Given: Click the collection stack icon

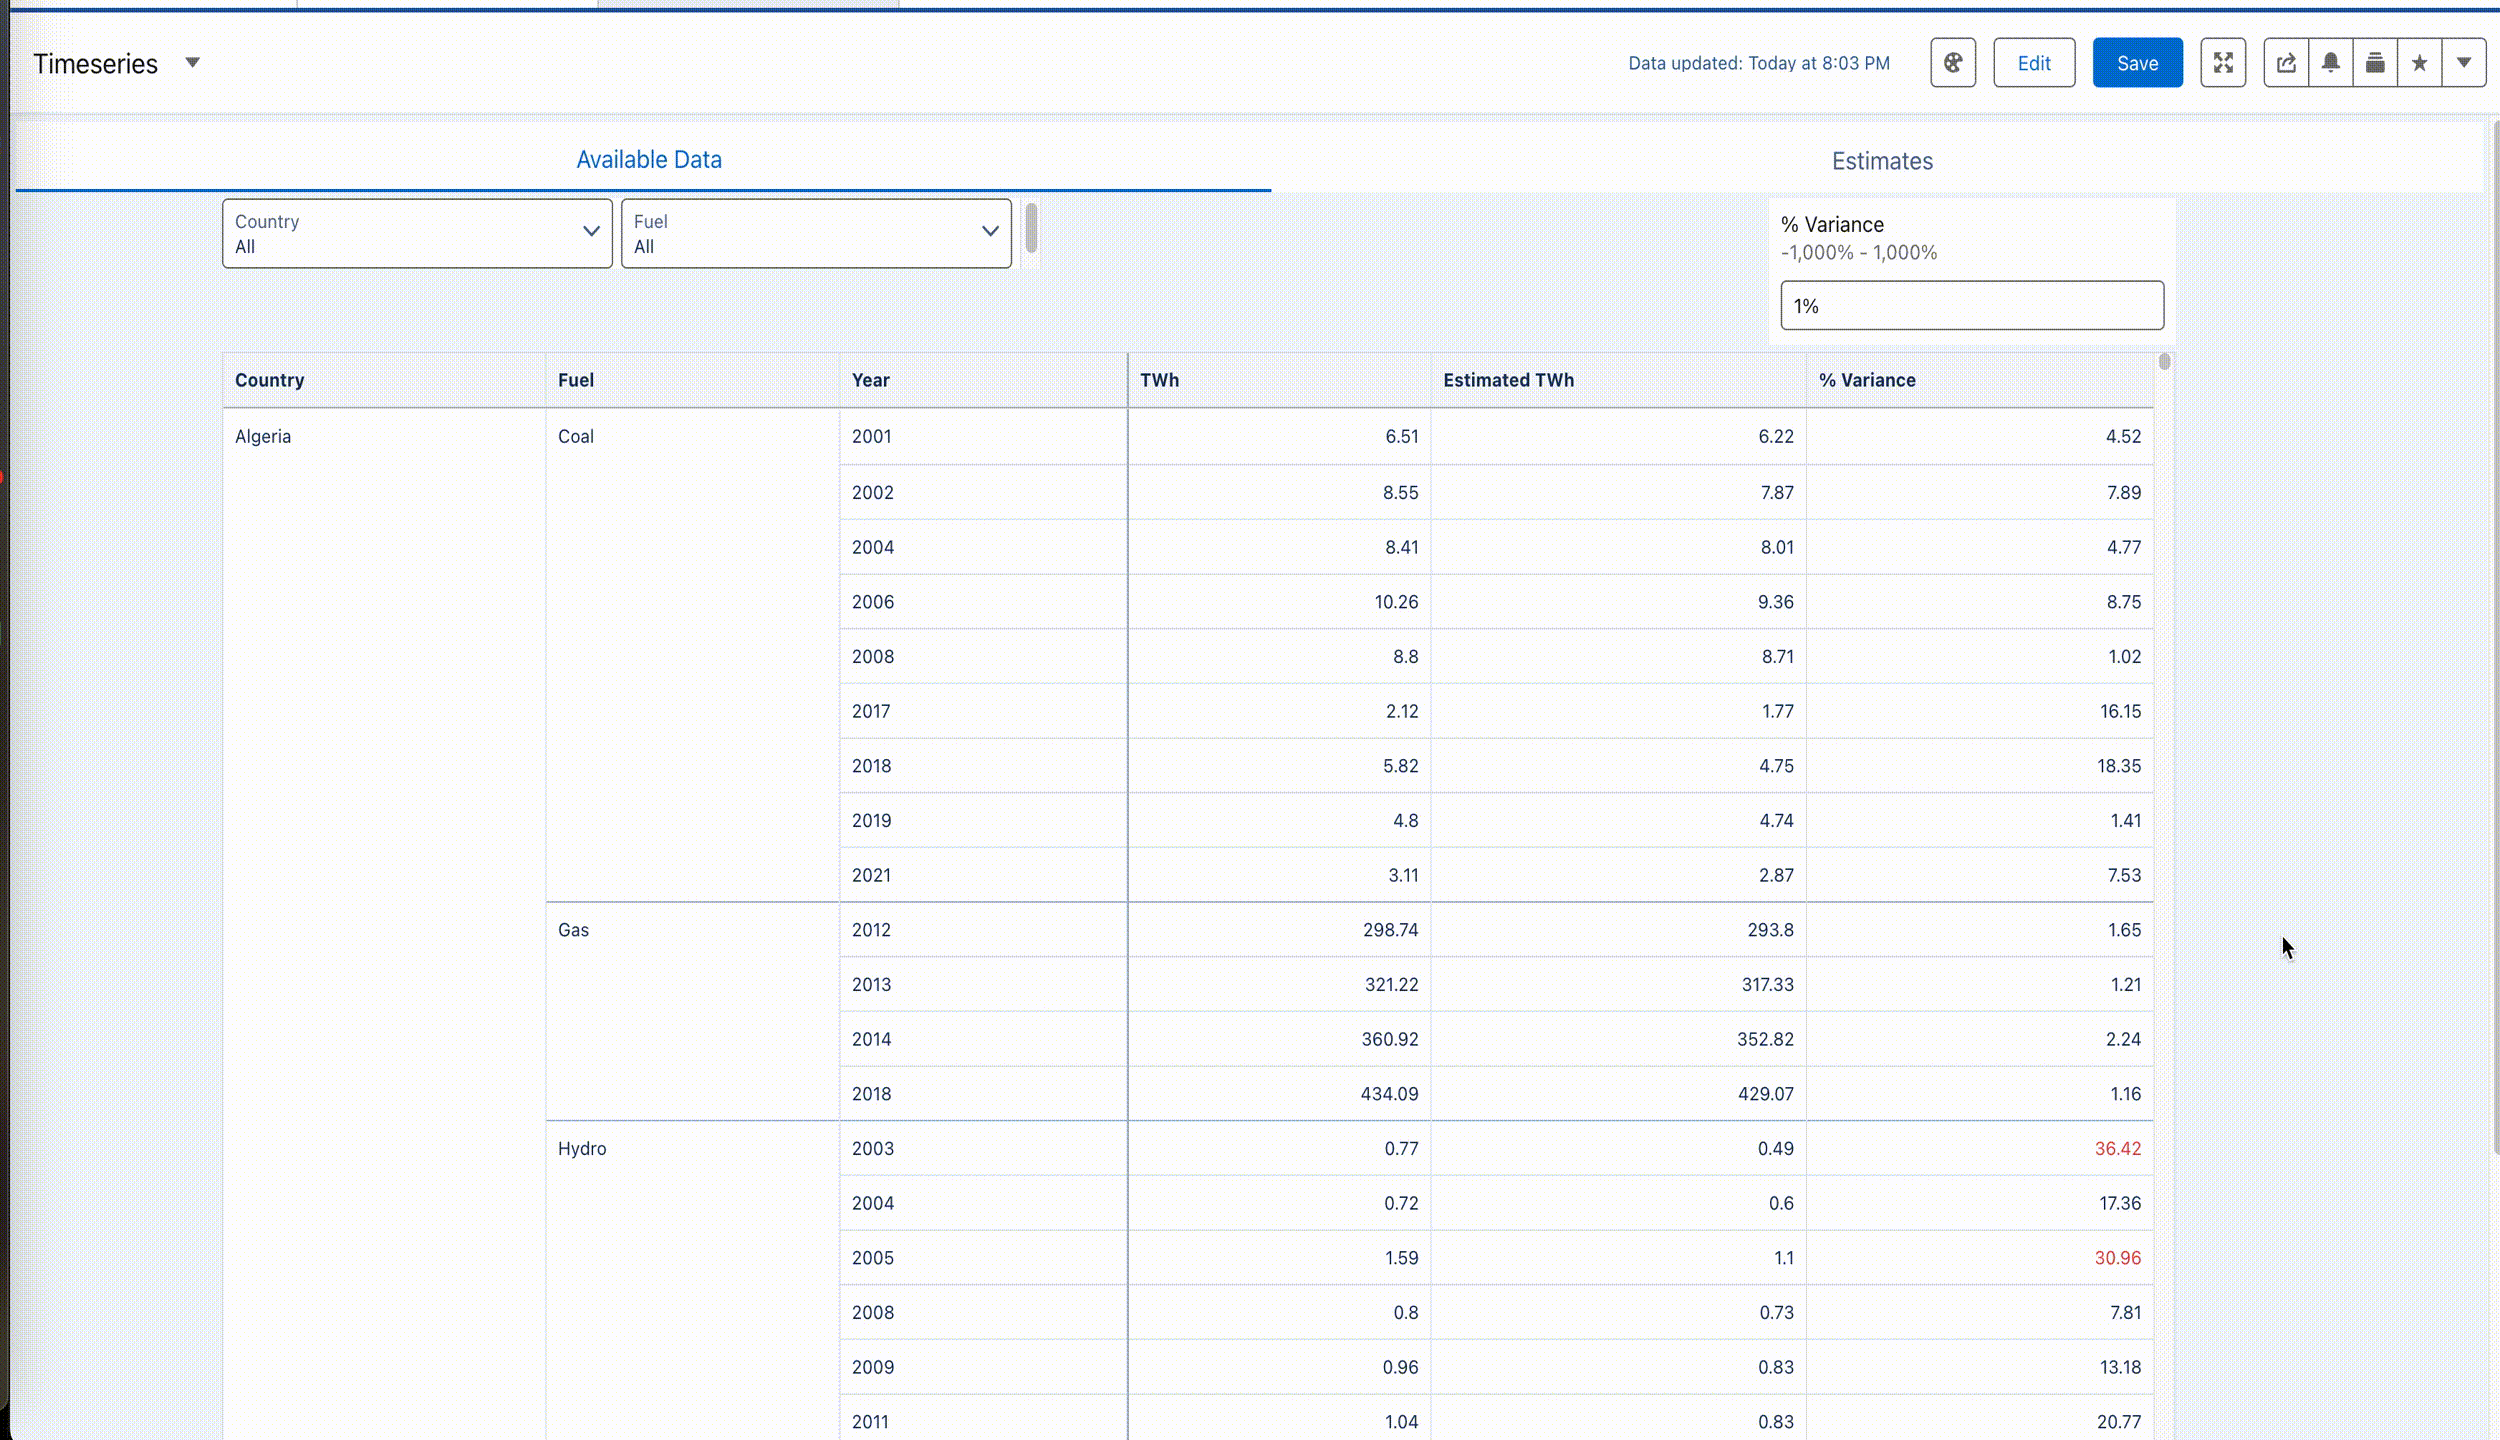Looking at the screenshot, I should pyautogui.click(x=2374, y=63).
